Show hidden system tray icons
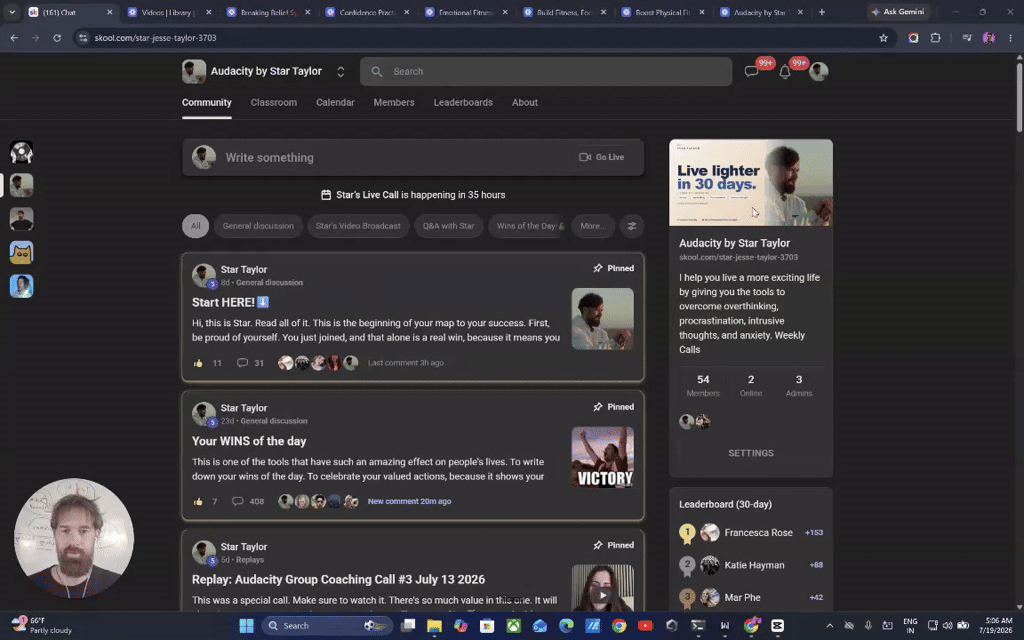1024x640 pixels. point(829,626)
